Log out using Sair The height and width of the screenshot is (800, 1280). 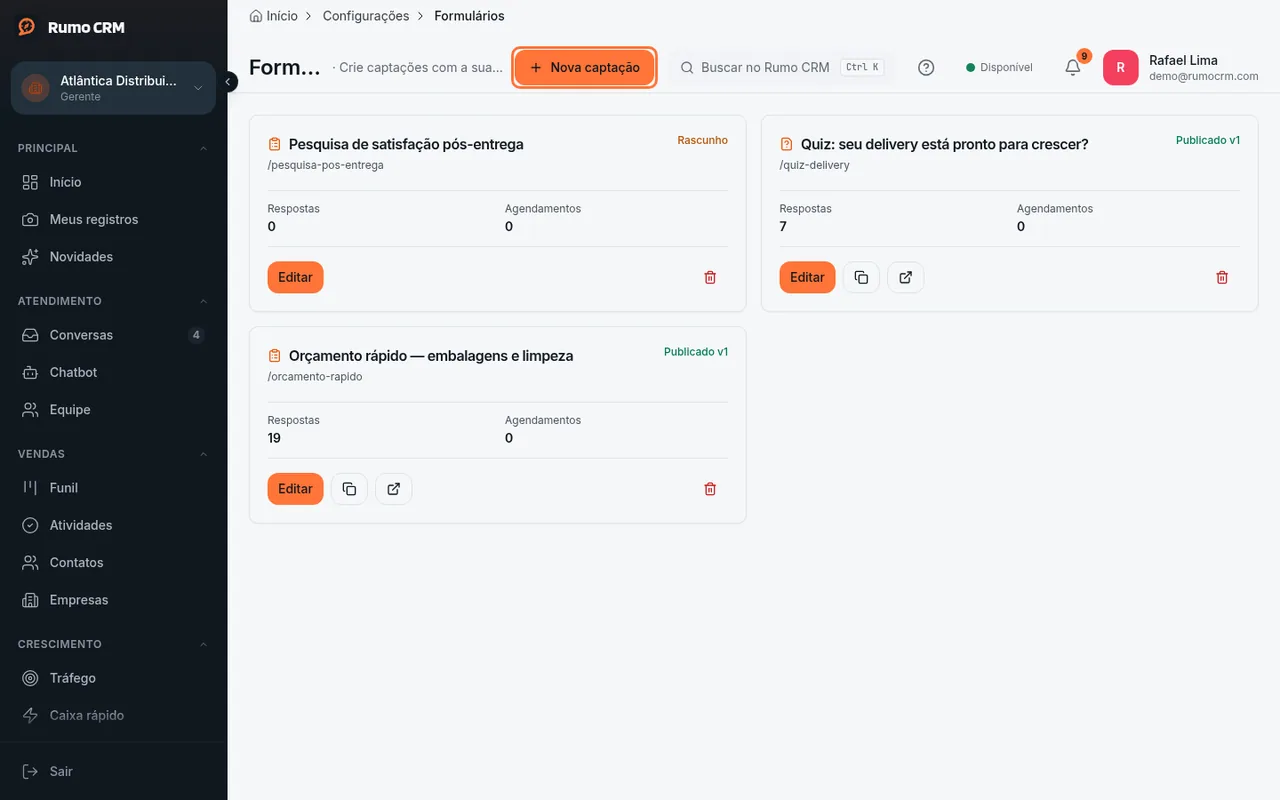click(x=113, y=771)
